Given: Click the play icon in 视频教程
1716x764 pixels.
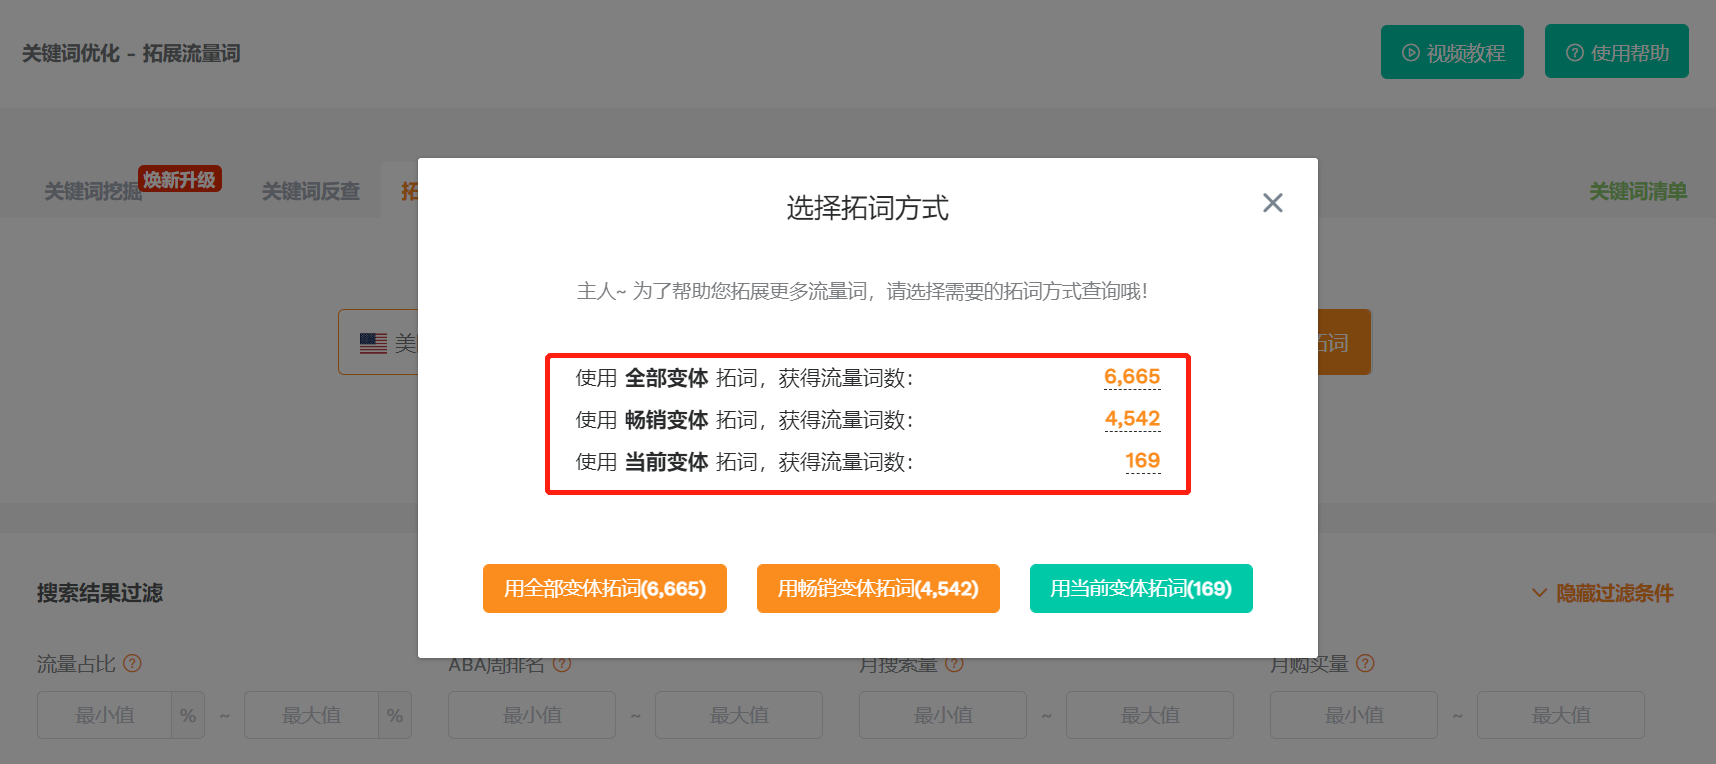Looking at the screenshot, I should coord(1410,53).
